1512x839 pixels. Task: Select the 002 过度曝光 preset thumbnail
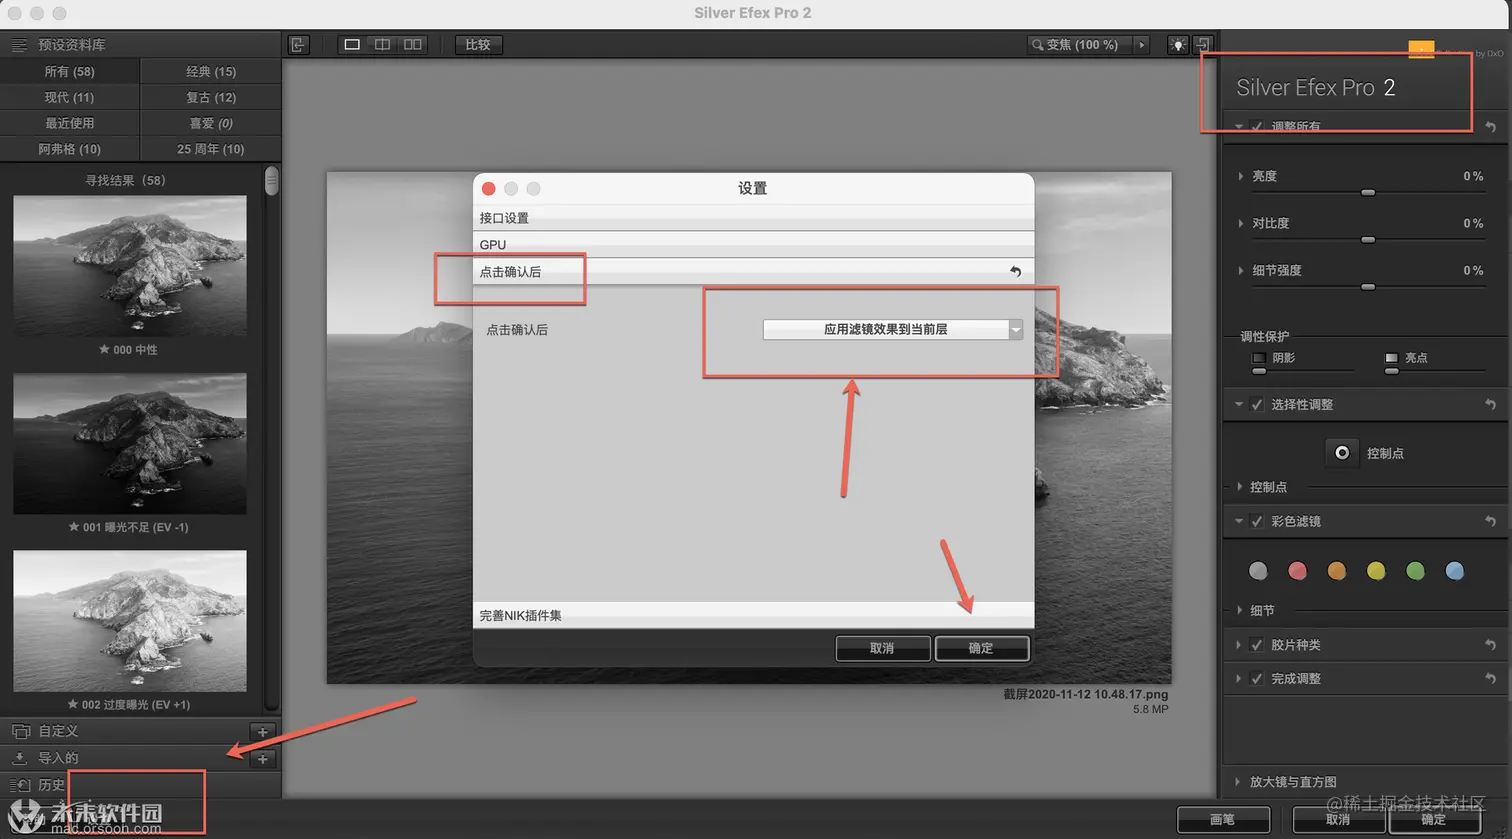click(x=130, y=621)
